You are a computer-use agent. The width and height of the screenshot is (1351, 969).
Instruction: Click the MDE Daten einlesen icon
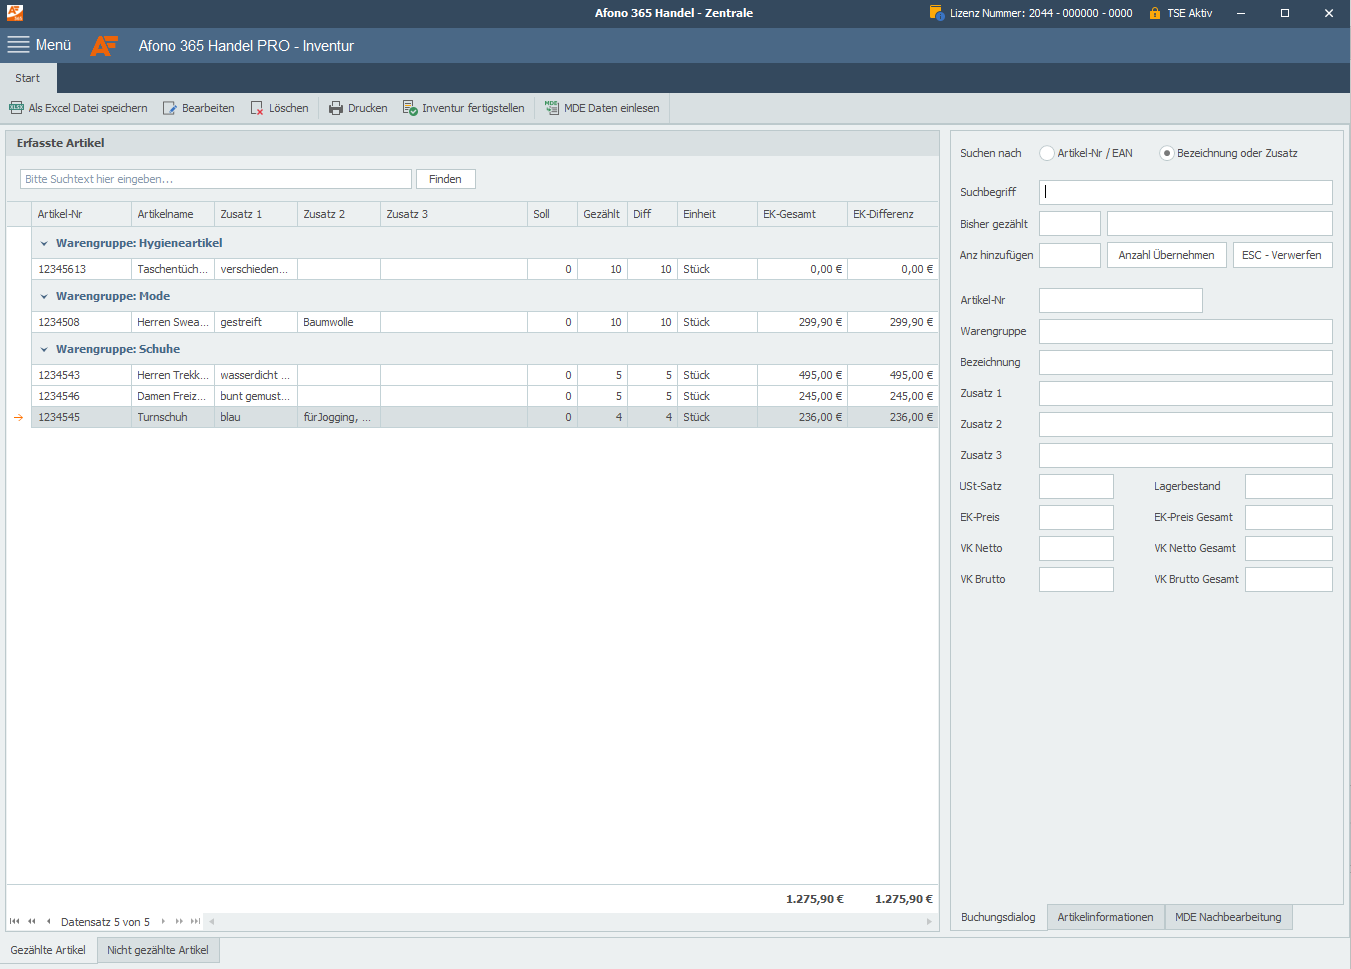tap(552, 108)
